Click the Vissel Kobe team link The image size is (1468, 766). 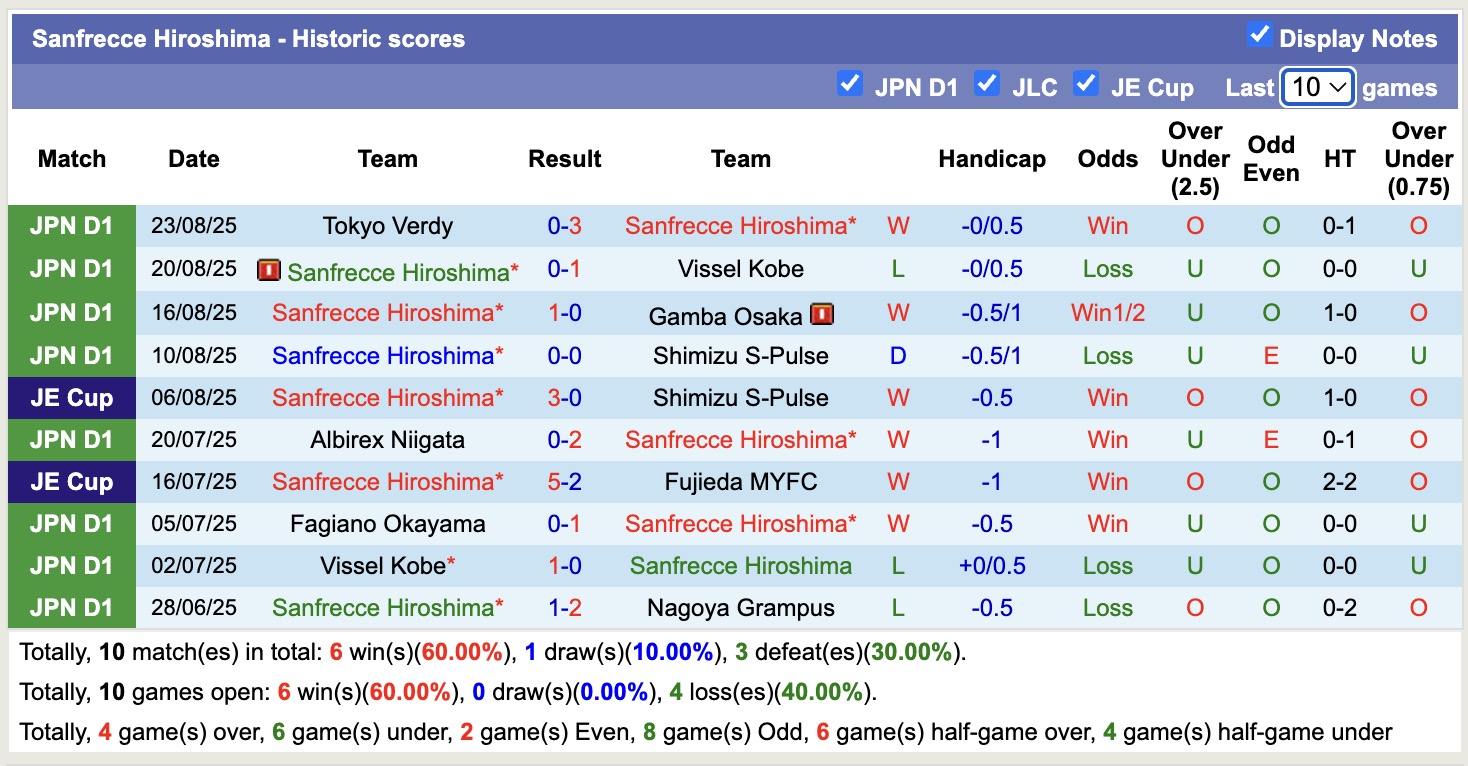pos(741,268)
